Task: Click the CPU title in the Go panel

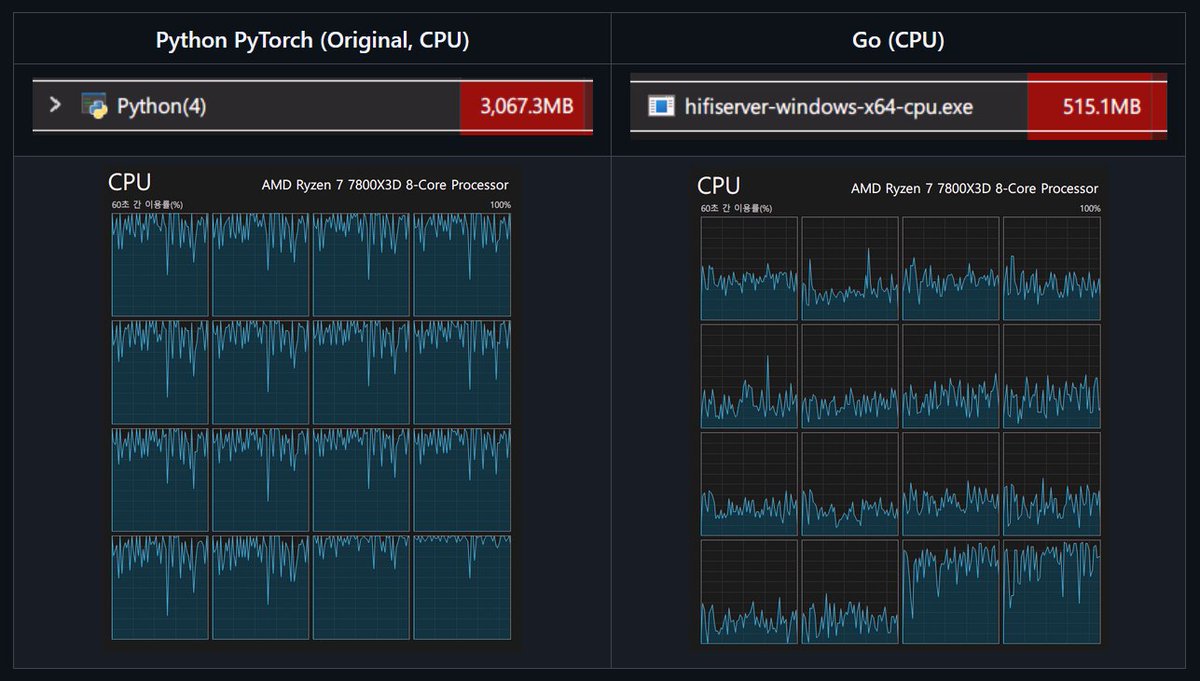Action: (718, 186)
